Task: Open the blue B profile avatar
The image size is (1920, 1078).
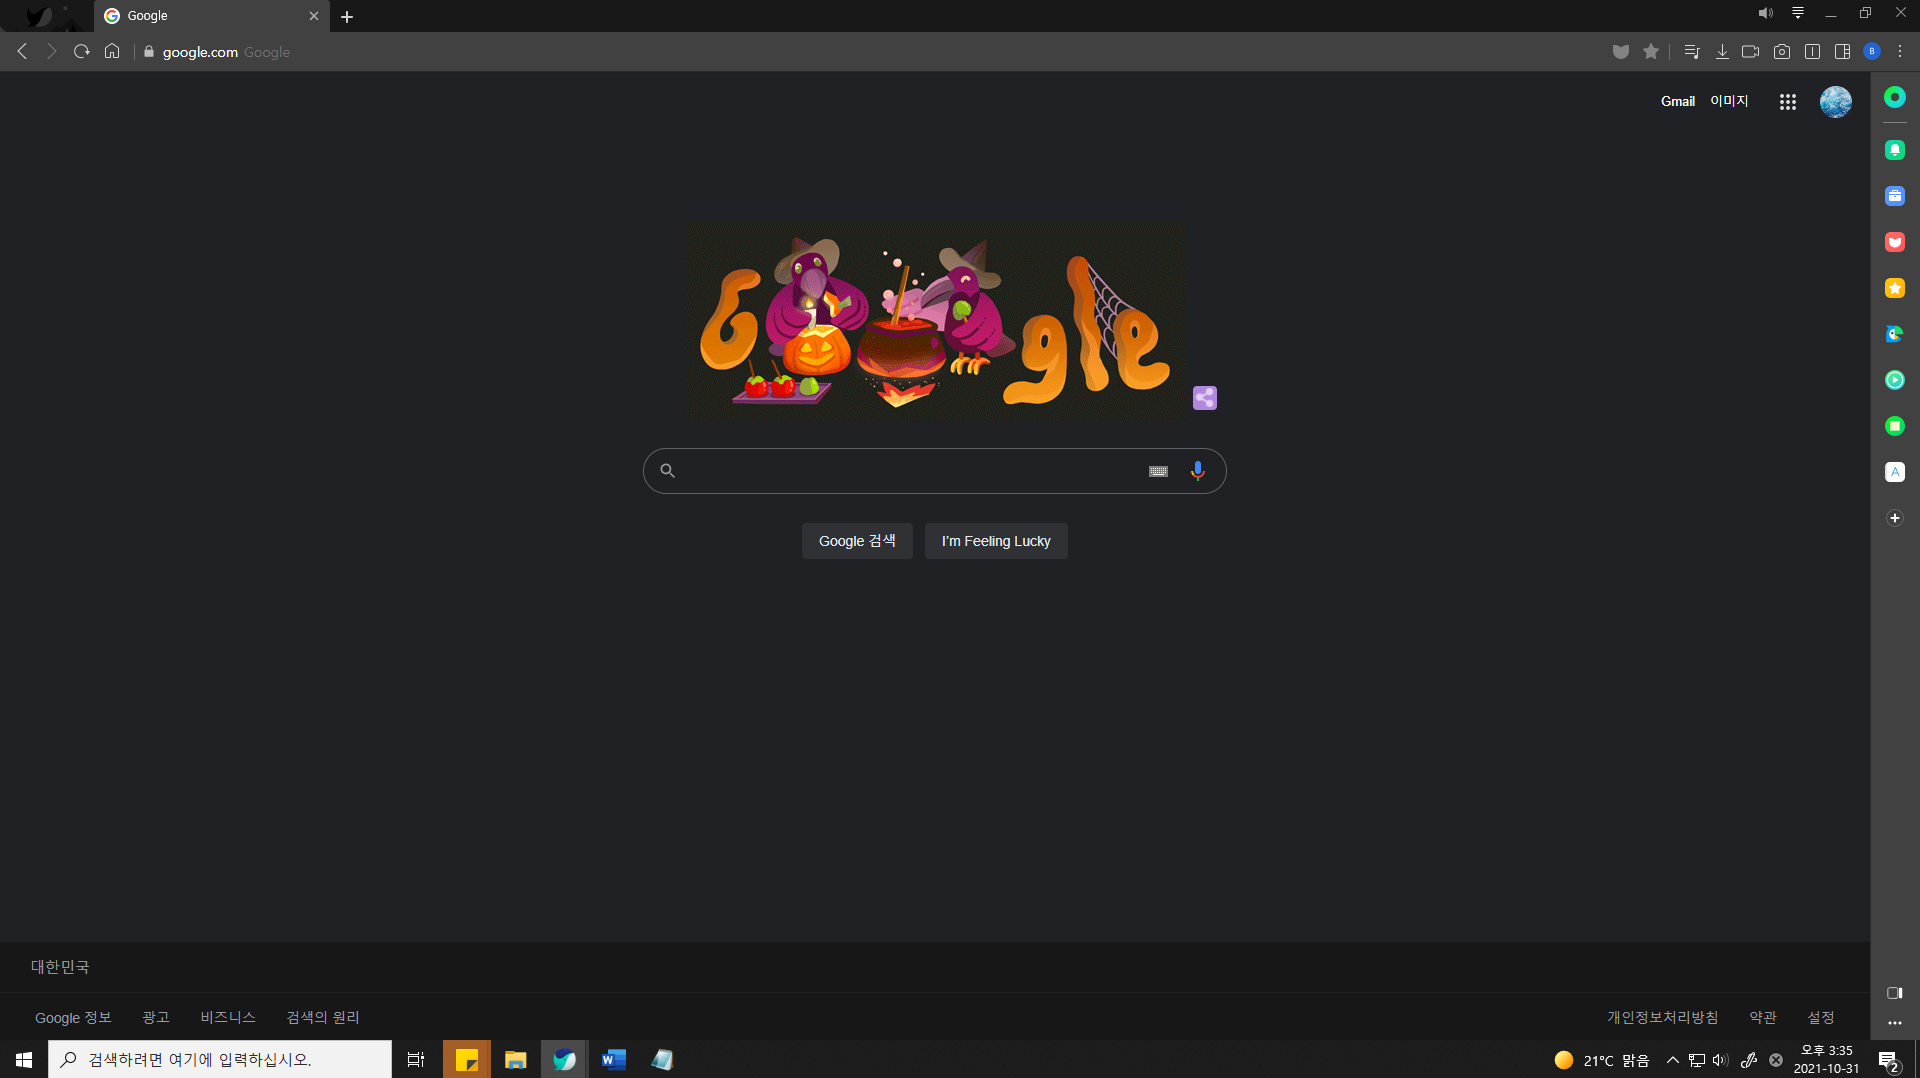Action: 1872,52
